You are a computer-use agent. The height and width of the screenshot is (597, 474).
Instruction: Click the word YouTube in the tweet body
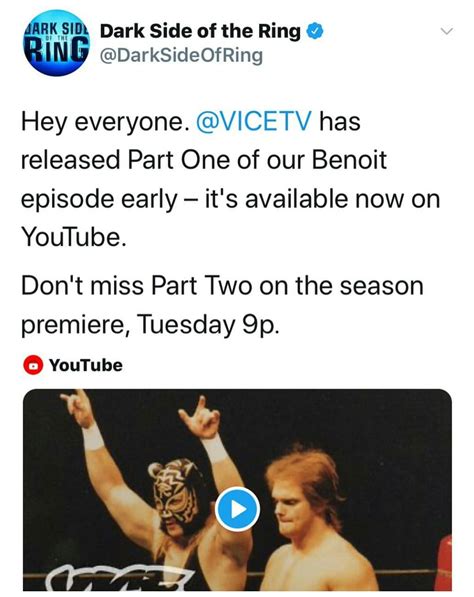[x=73, y=237]
